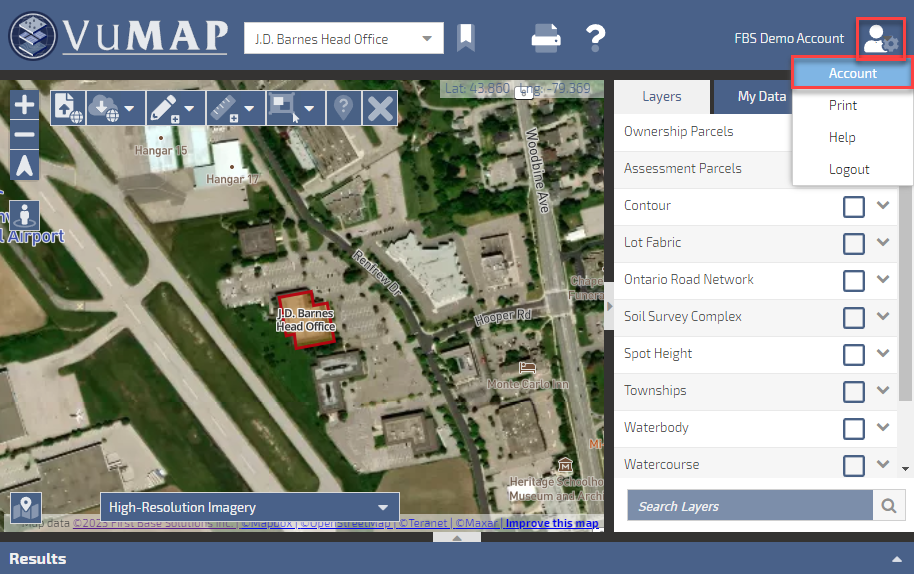Click the print icon in header
This screenshot has height=574, width=914.
[x=546, y=39]
